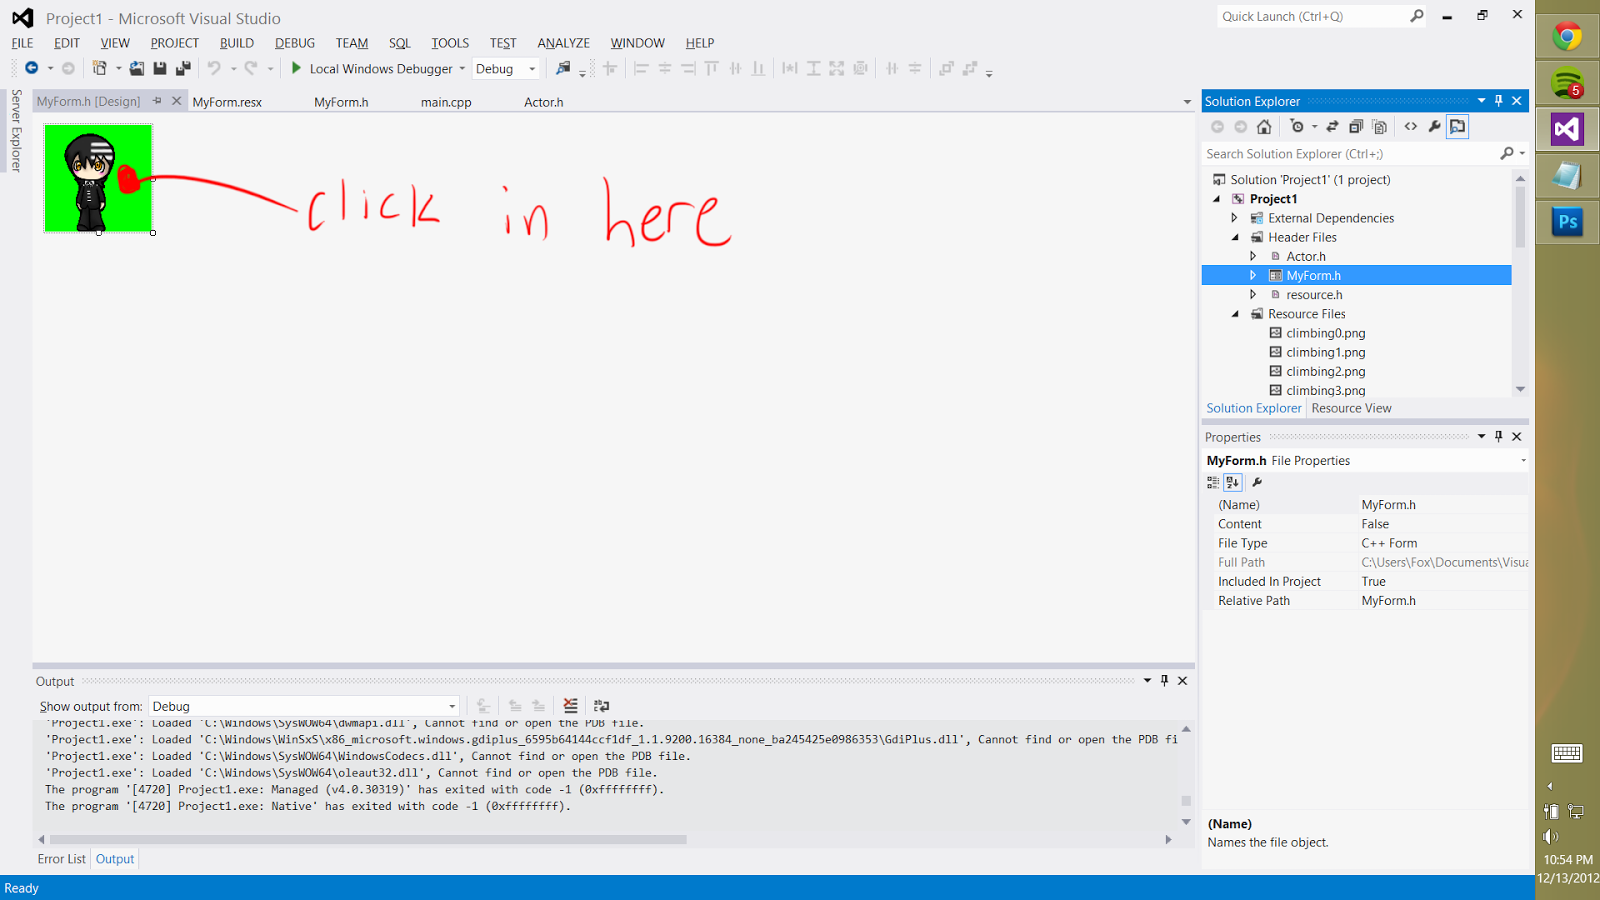The height and width of the screenshot is (900, 1600).
Task: Select the Sync with Active Document icon
Action: [x=1332, y=126]
